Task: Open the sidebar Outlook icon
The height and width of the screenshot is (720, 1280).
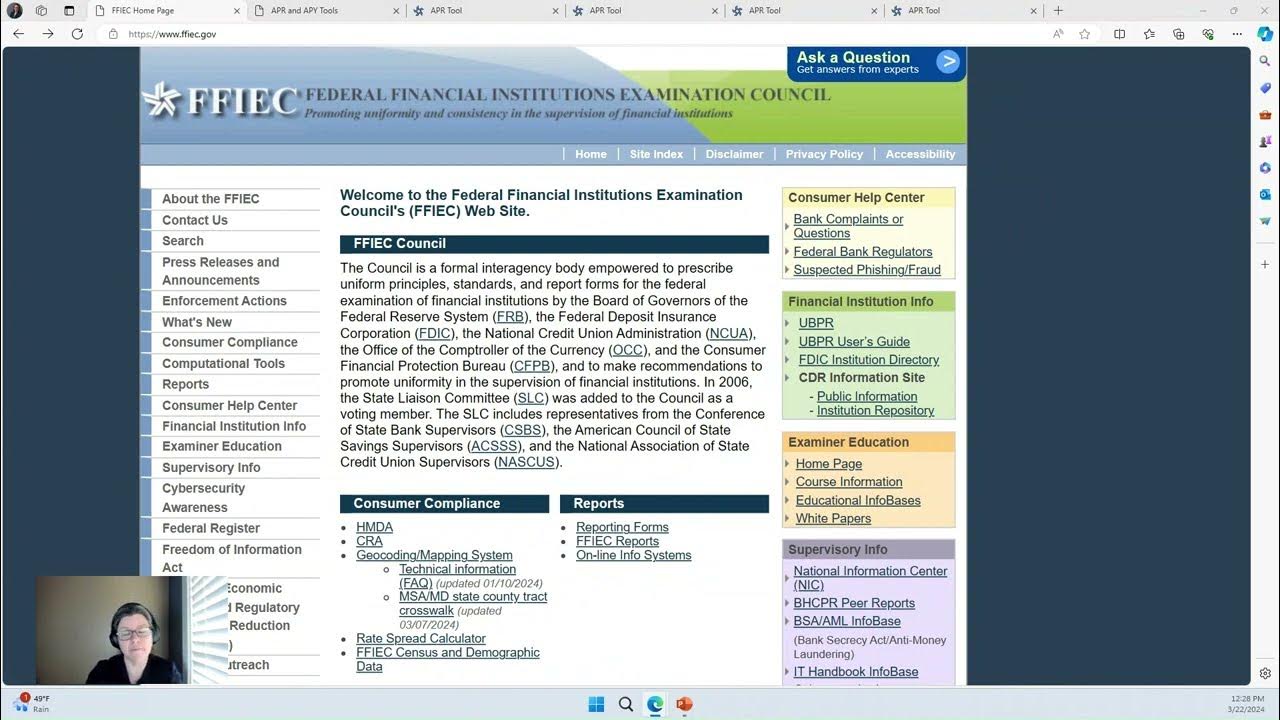Action: tap(1265, 194)
